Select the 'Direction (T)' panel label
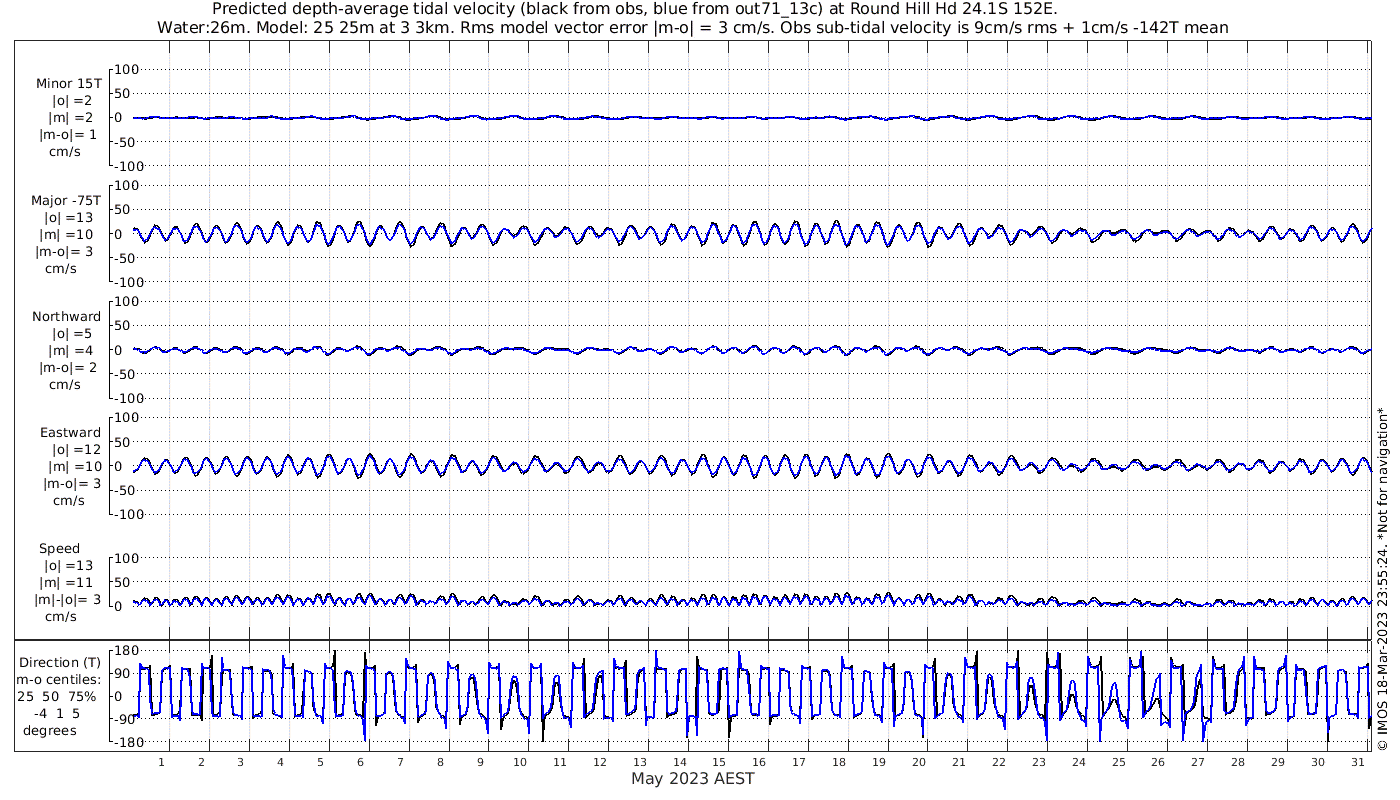Image resolution: width=1400 pixels, height=800 pixels. click(x=60, y=663)
